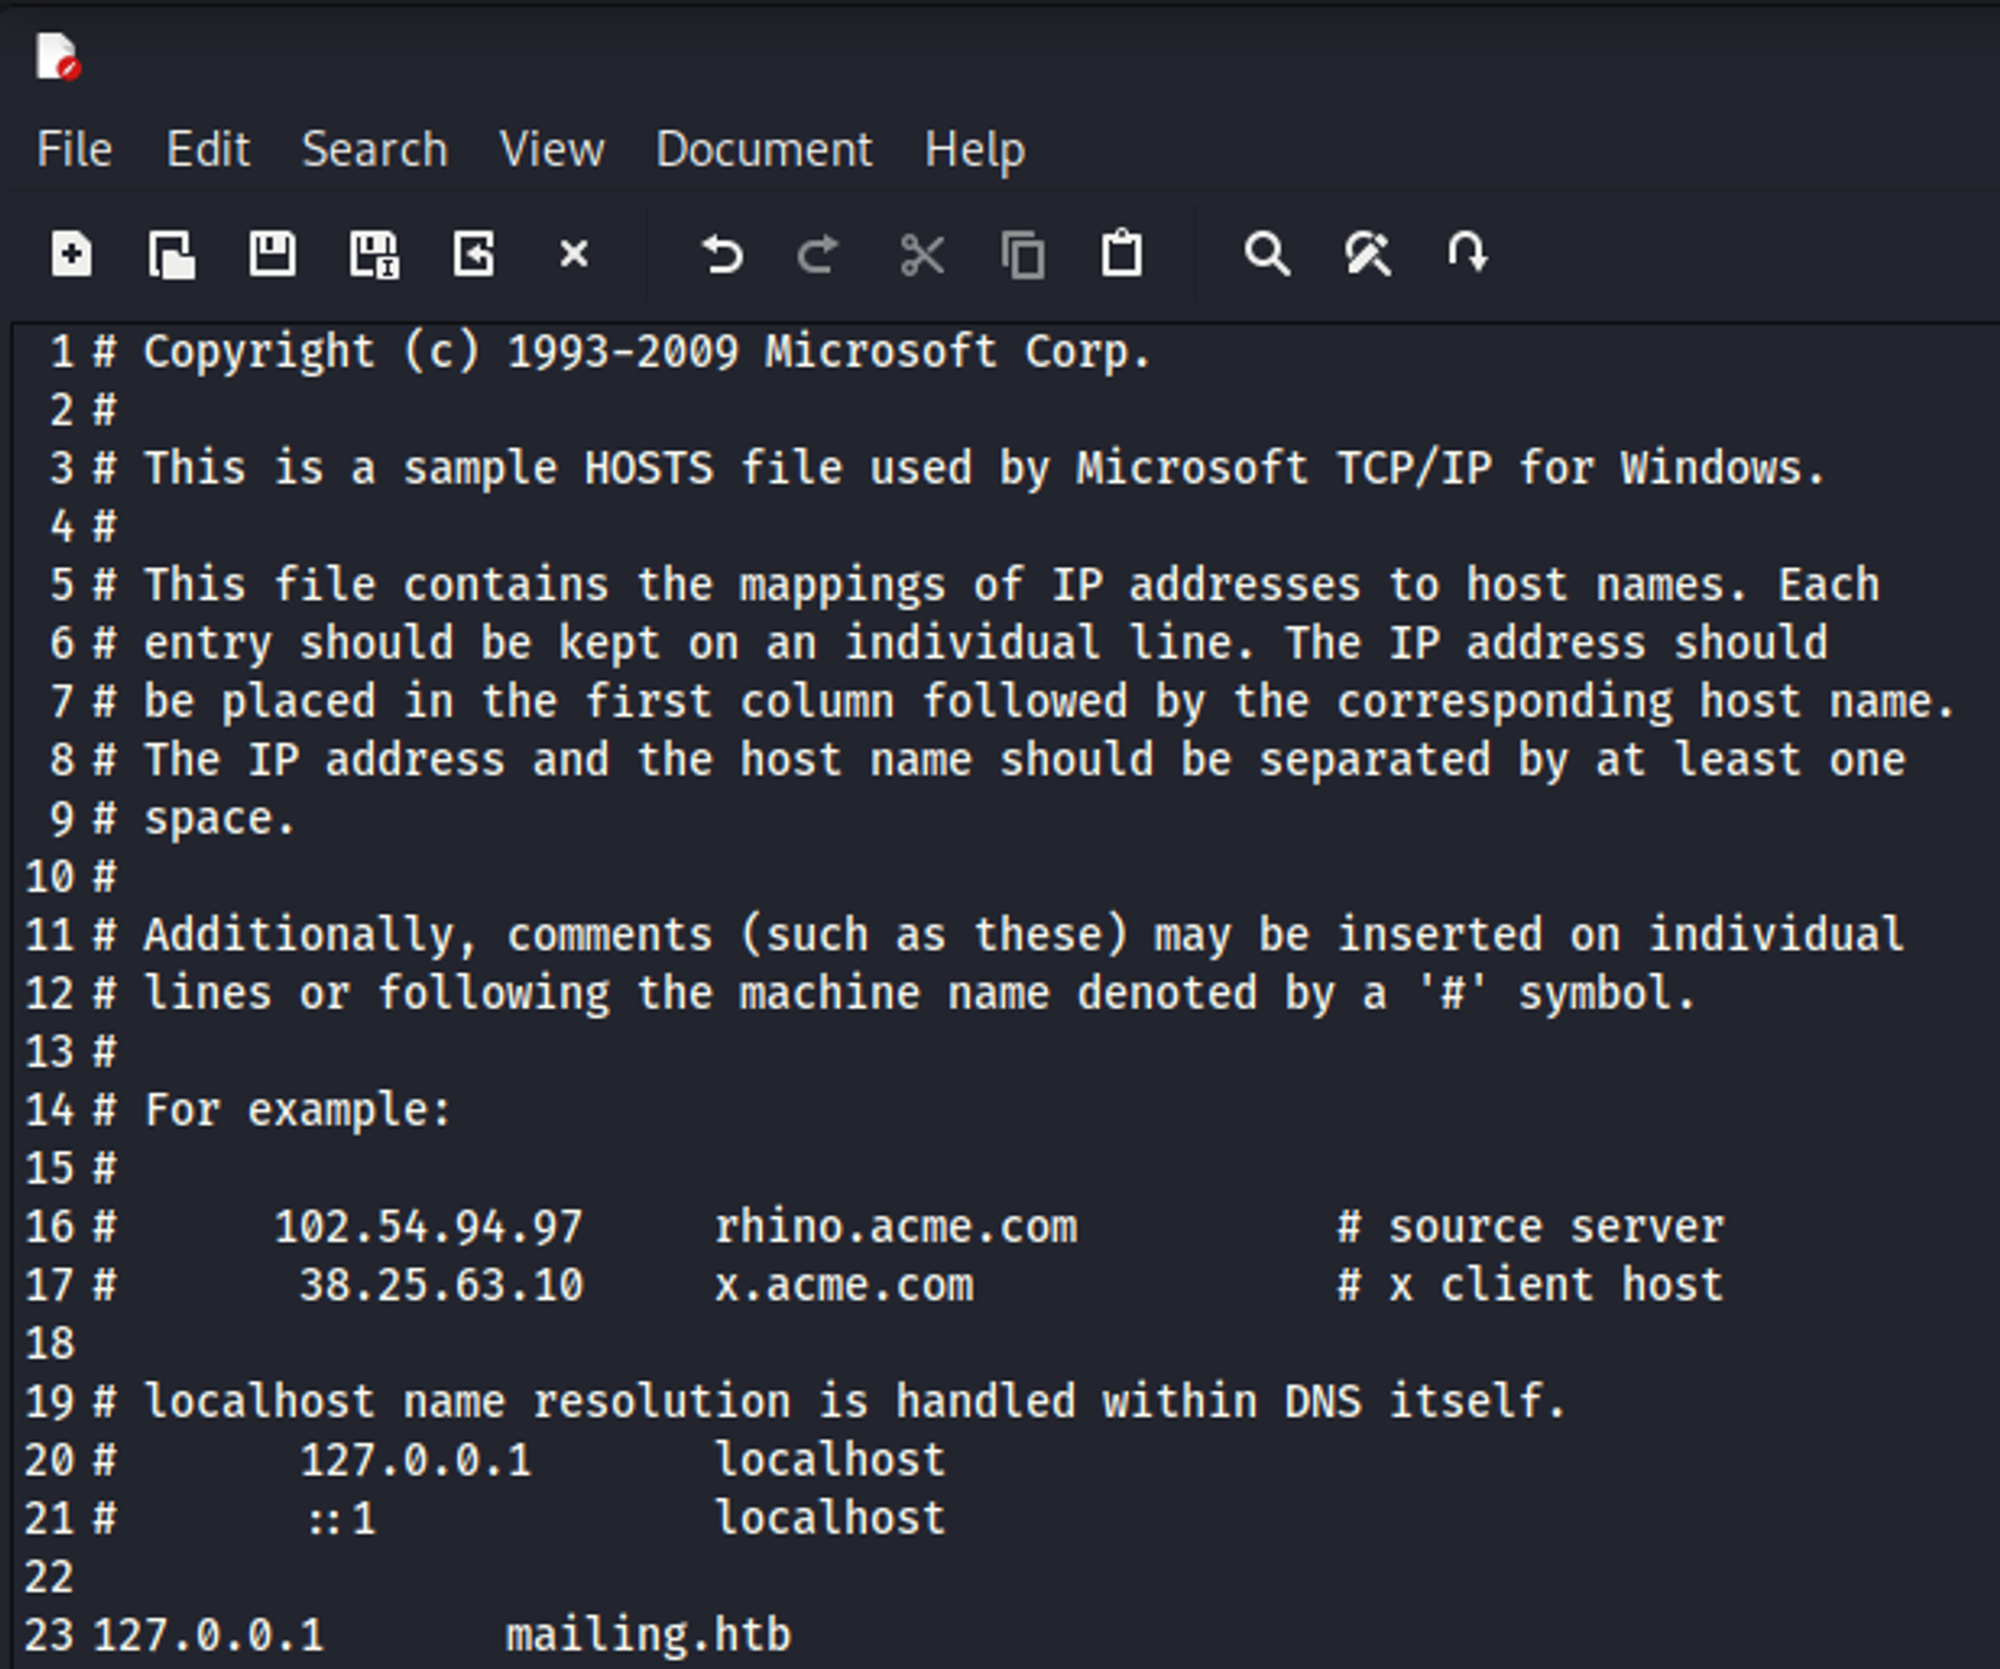Open the Document menu
The width and height of the screenshot is (2000, 1669).
click(x=764, y=150)
